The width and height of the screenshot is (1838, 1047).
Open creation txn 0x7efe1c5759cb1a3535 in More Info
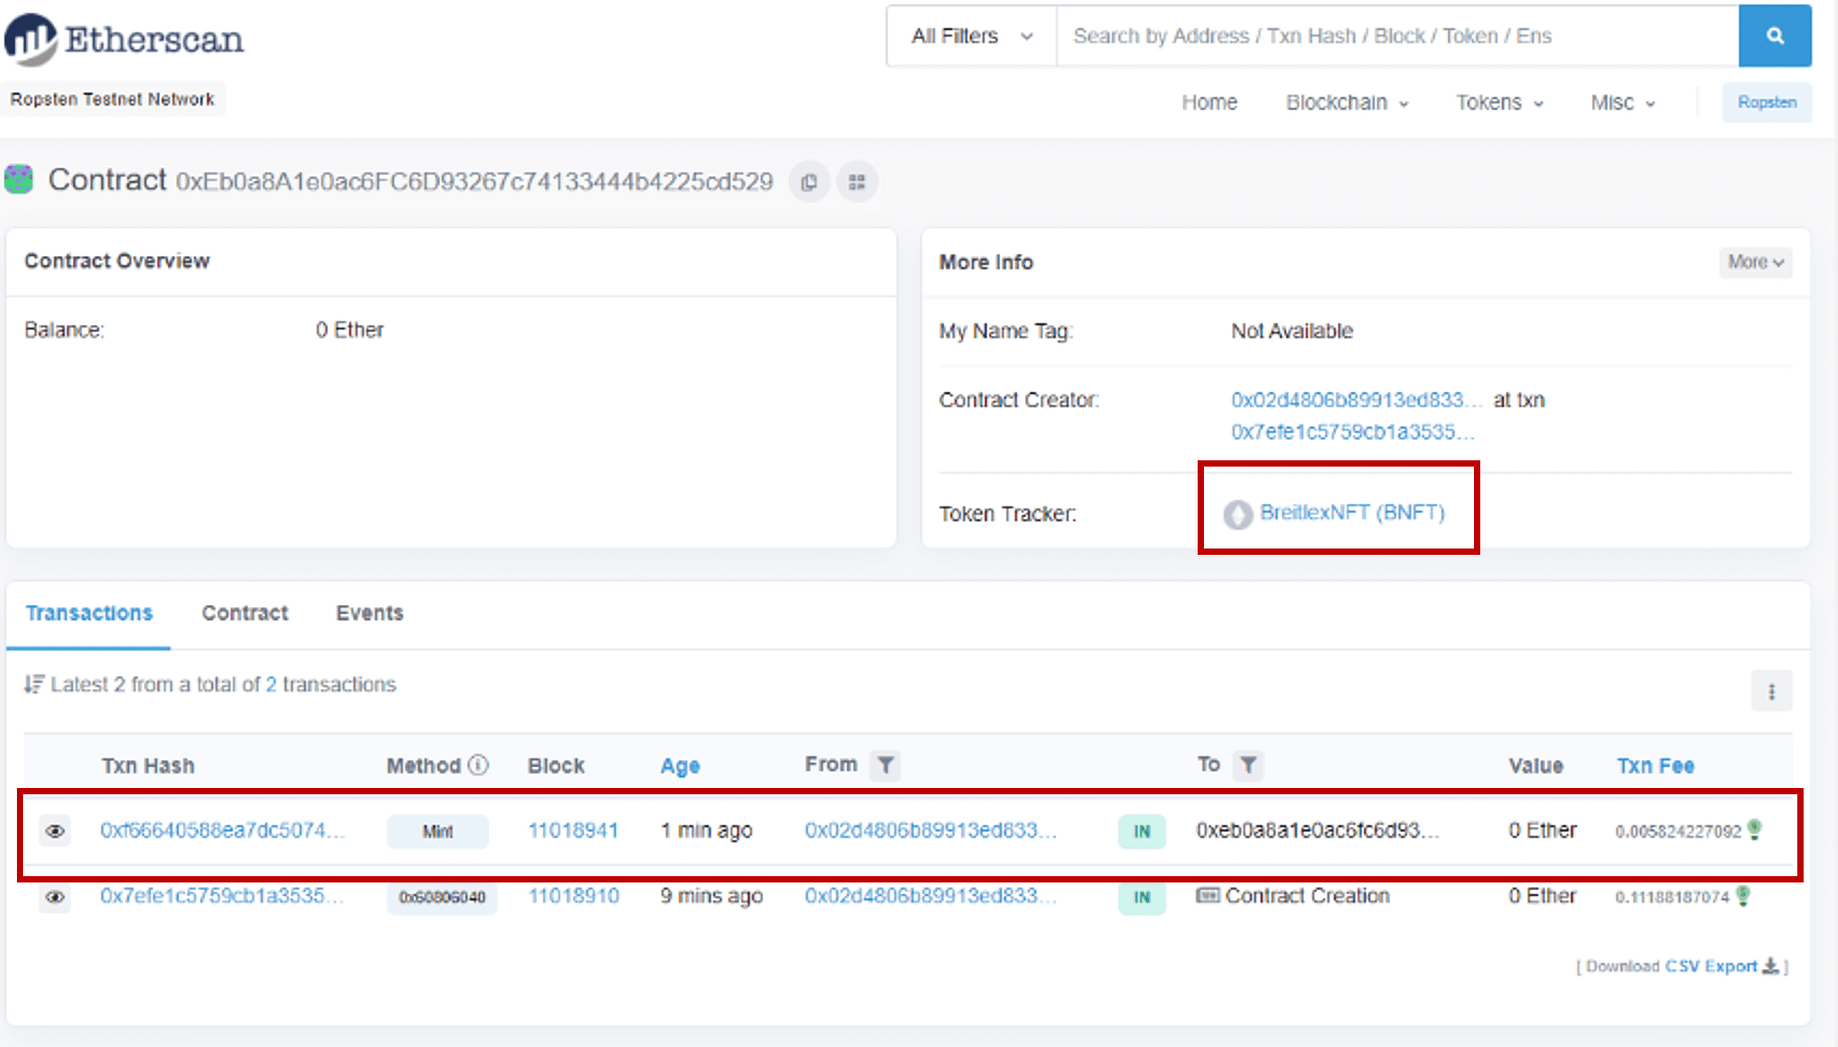point(1352,432)
